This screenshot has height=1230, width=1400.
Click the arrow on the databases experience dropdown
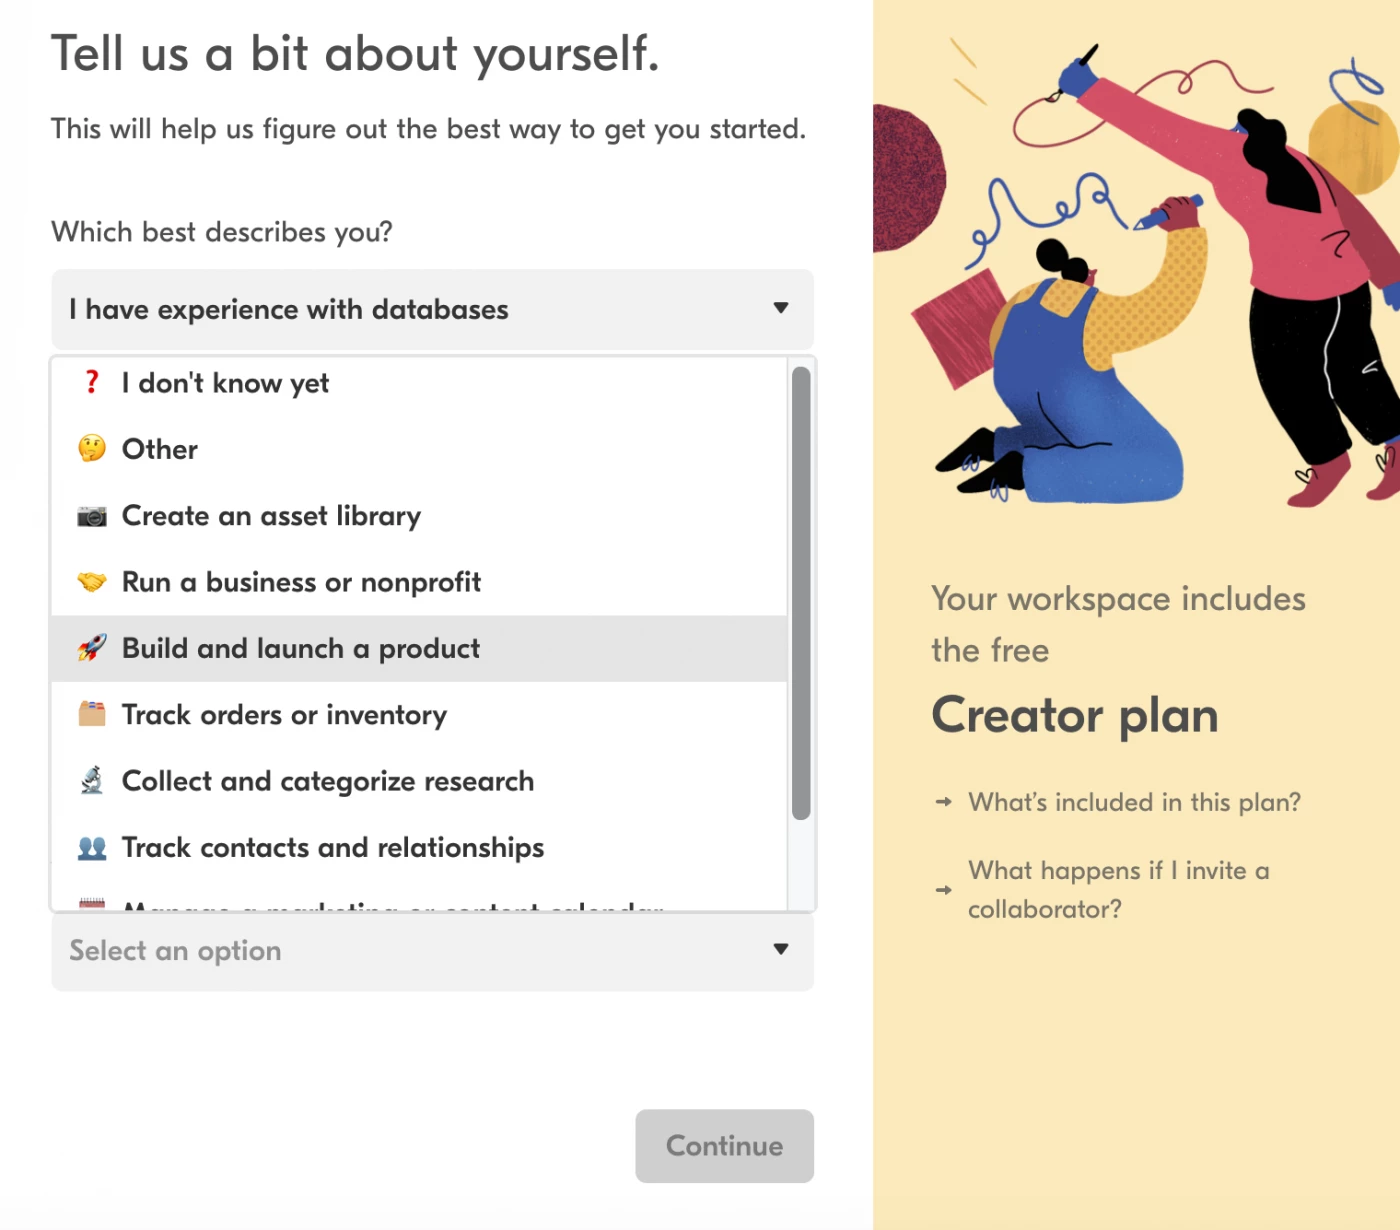pyautogui.click(x=781, y=309)
